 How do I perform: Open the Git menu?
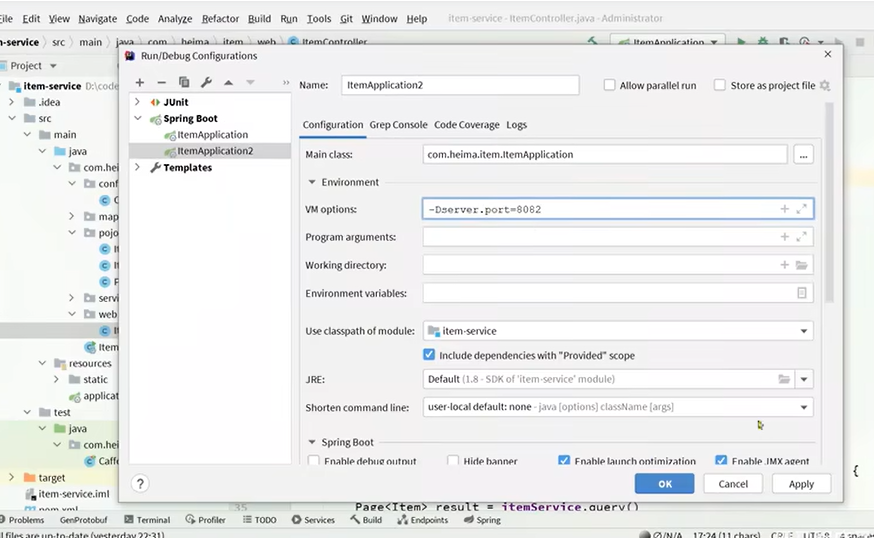(x=346, y=19)
